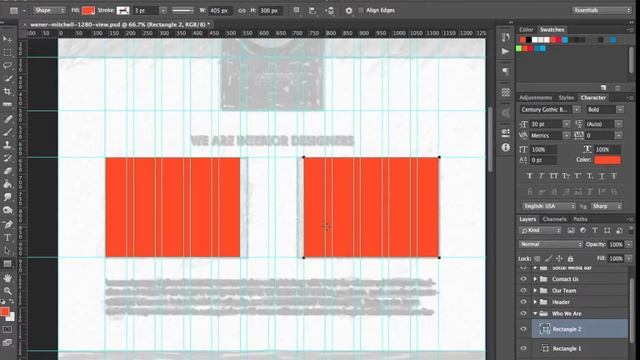Open path operations in options bar

(297, 11)
